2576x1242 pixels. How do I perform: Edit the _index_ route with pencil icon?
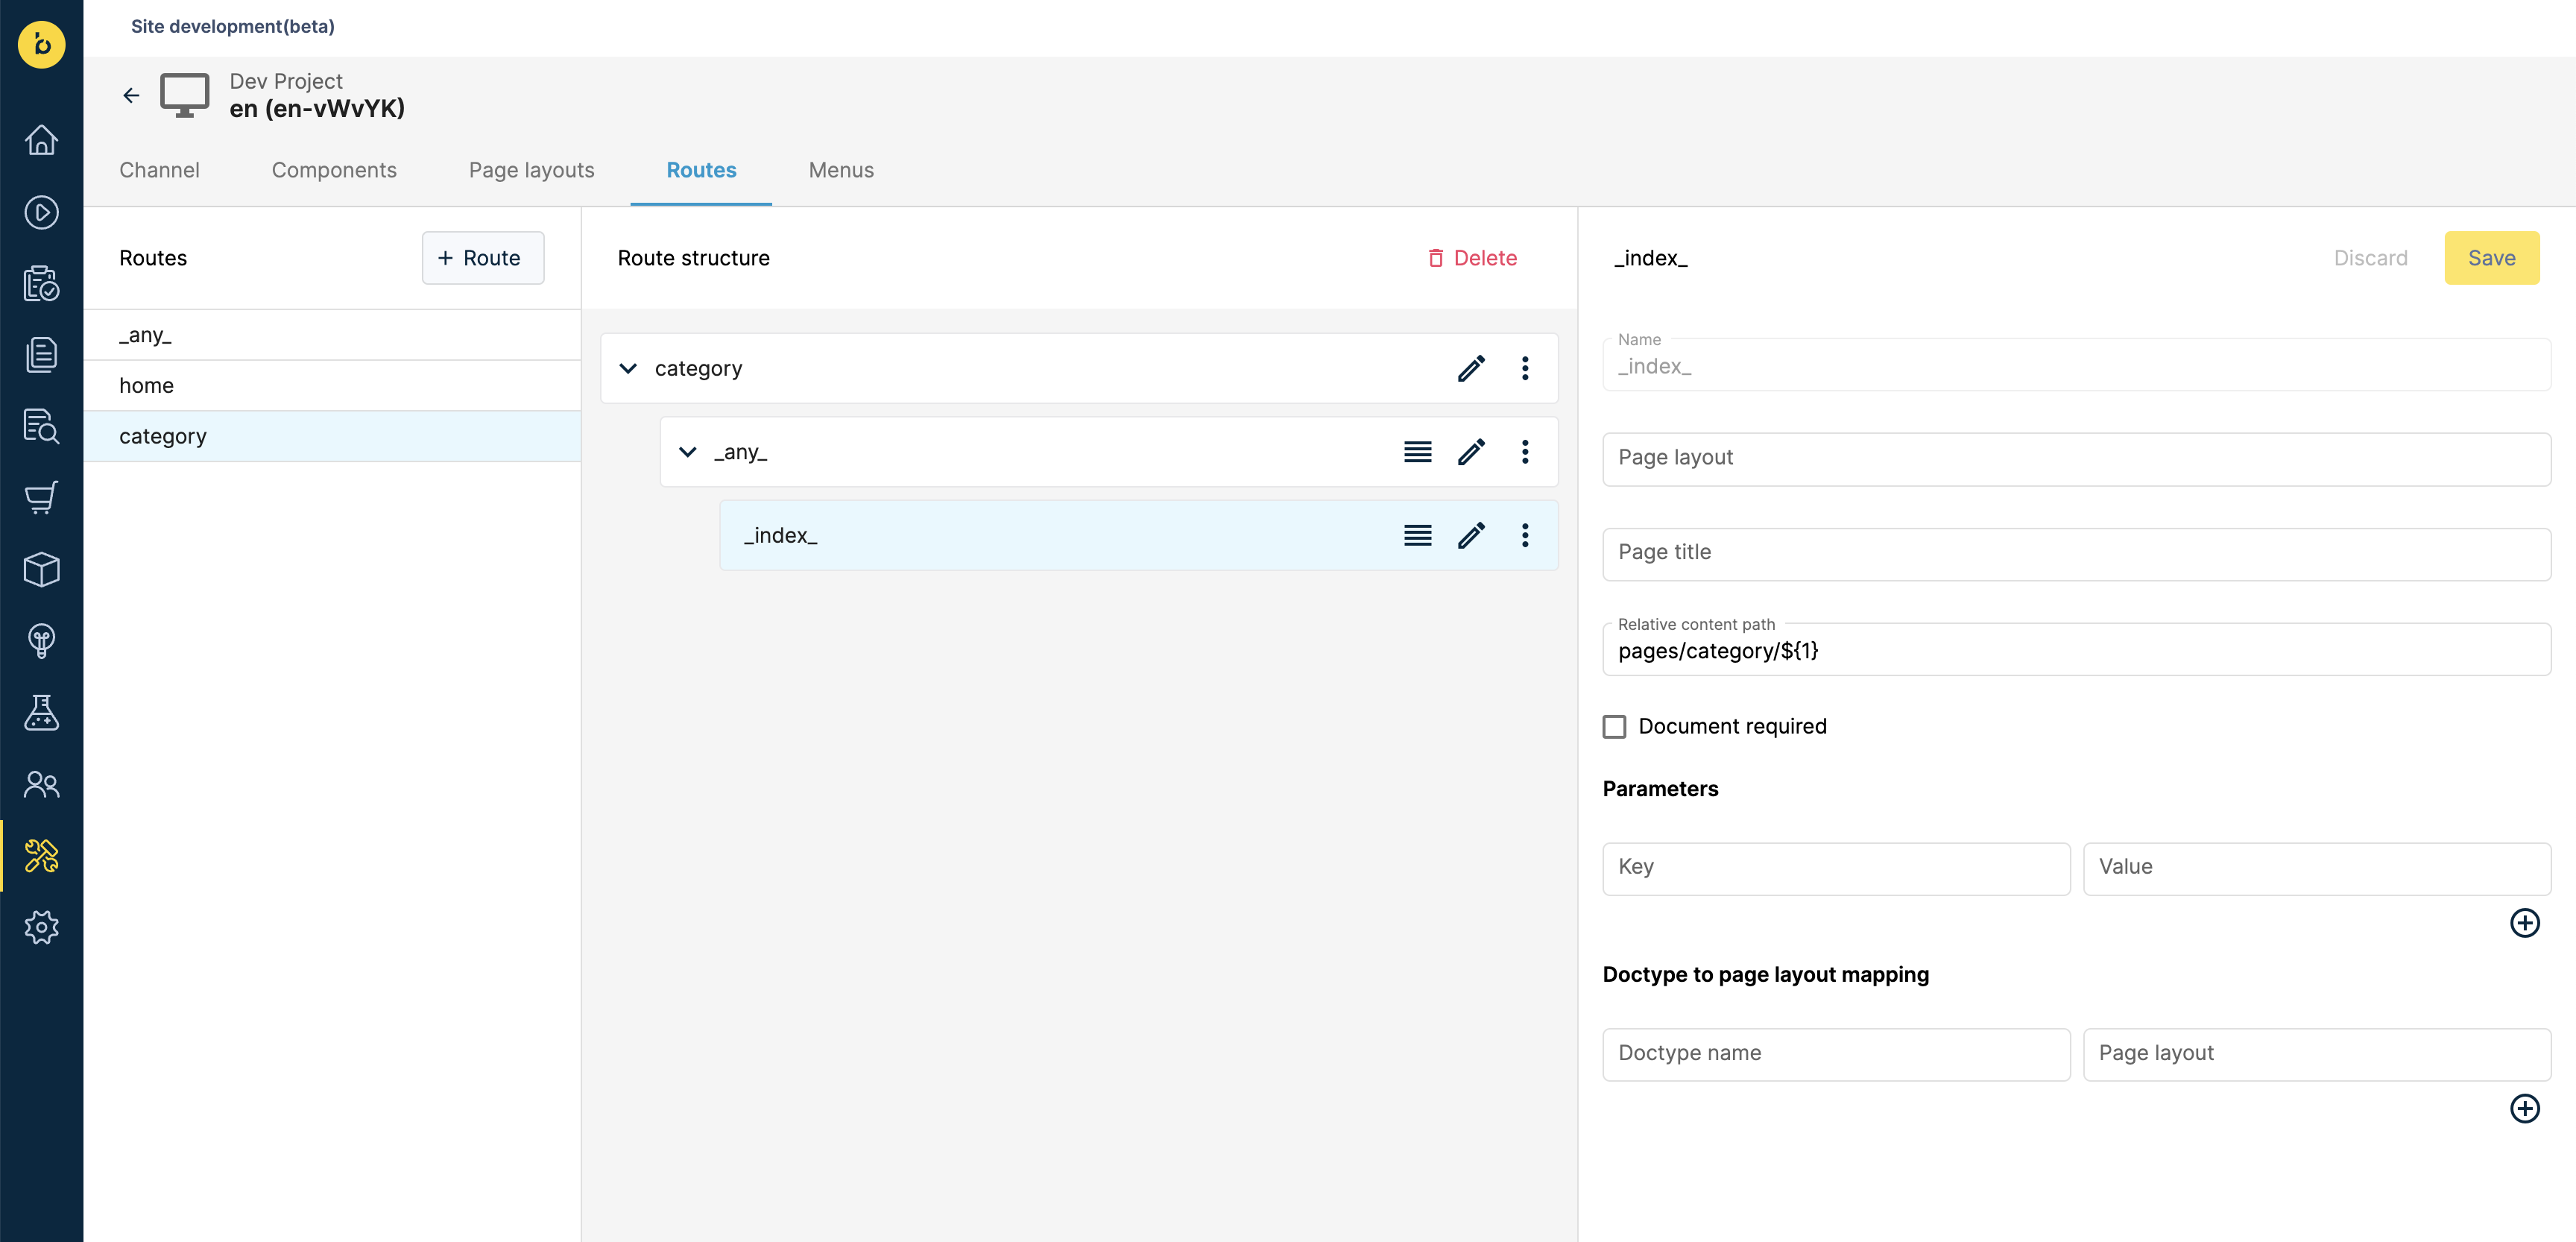(1471, 536)
